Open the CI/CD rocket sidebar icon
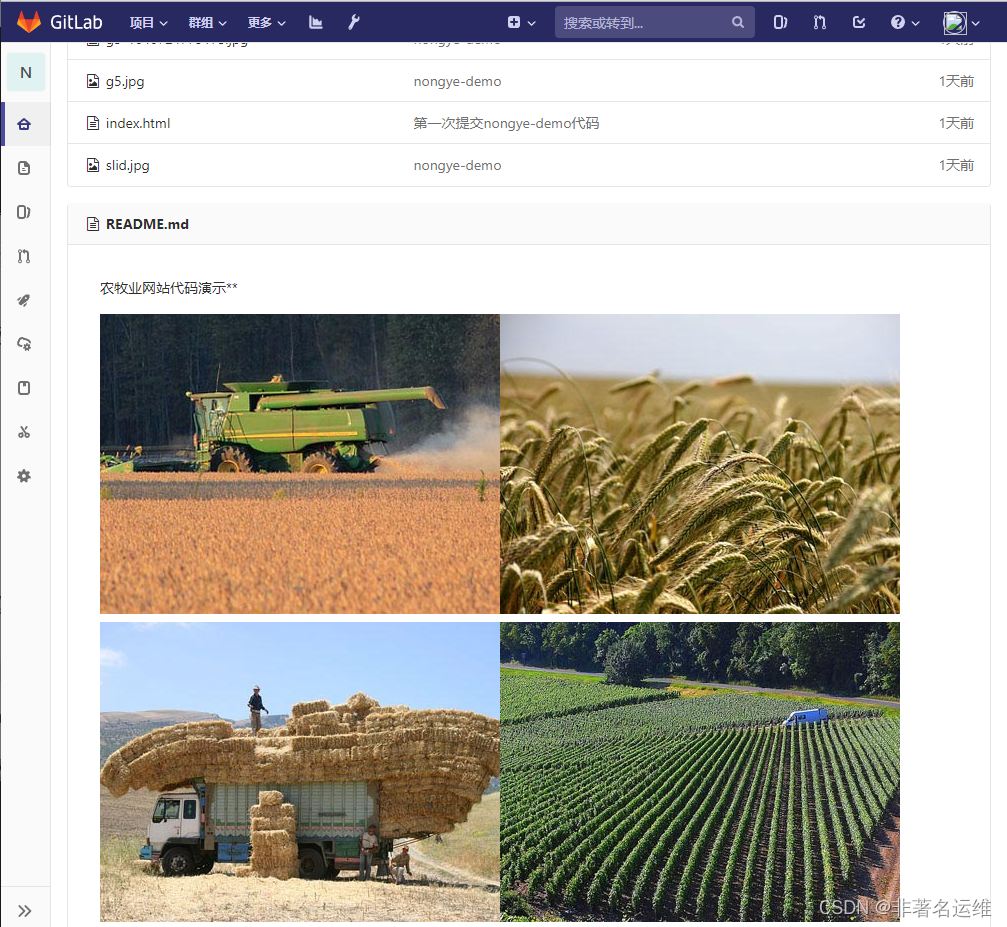The image size is (1007, 927). click(x=24, y=300)
